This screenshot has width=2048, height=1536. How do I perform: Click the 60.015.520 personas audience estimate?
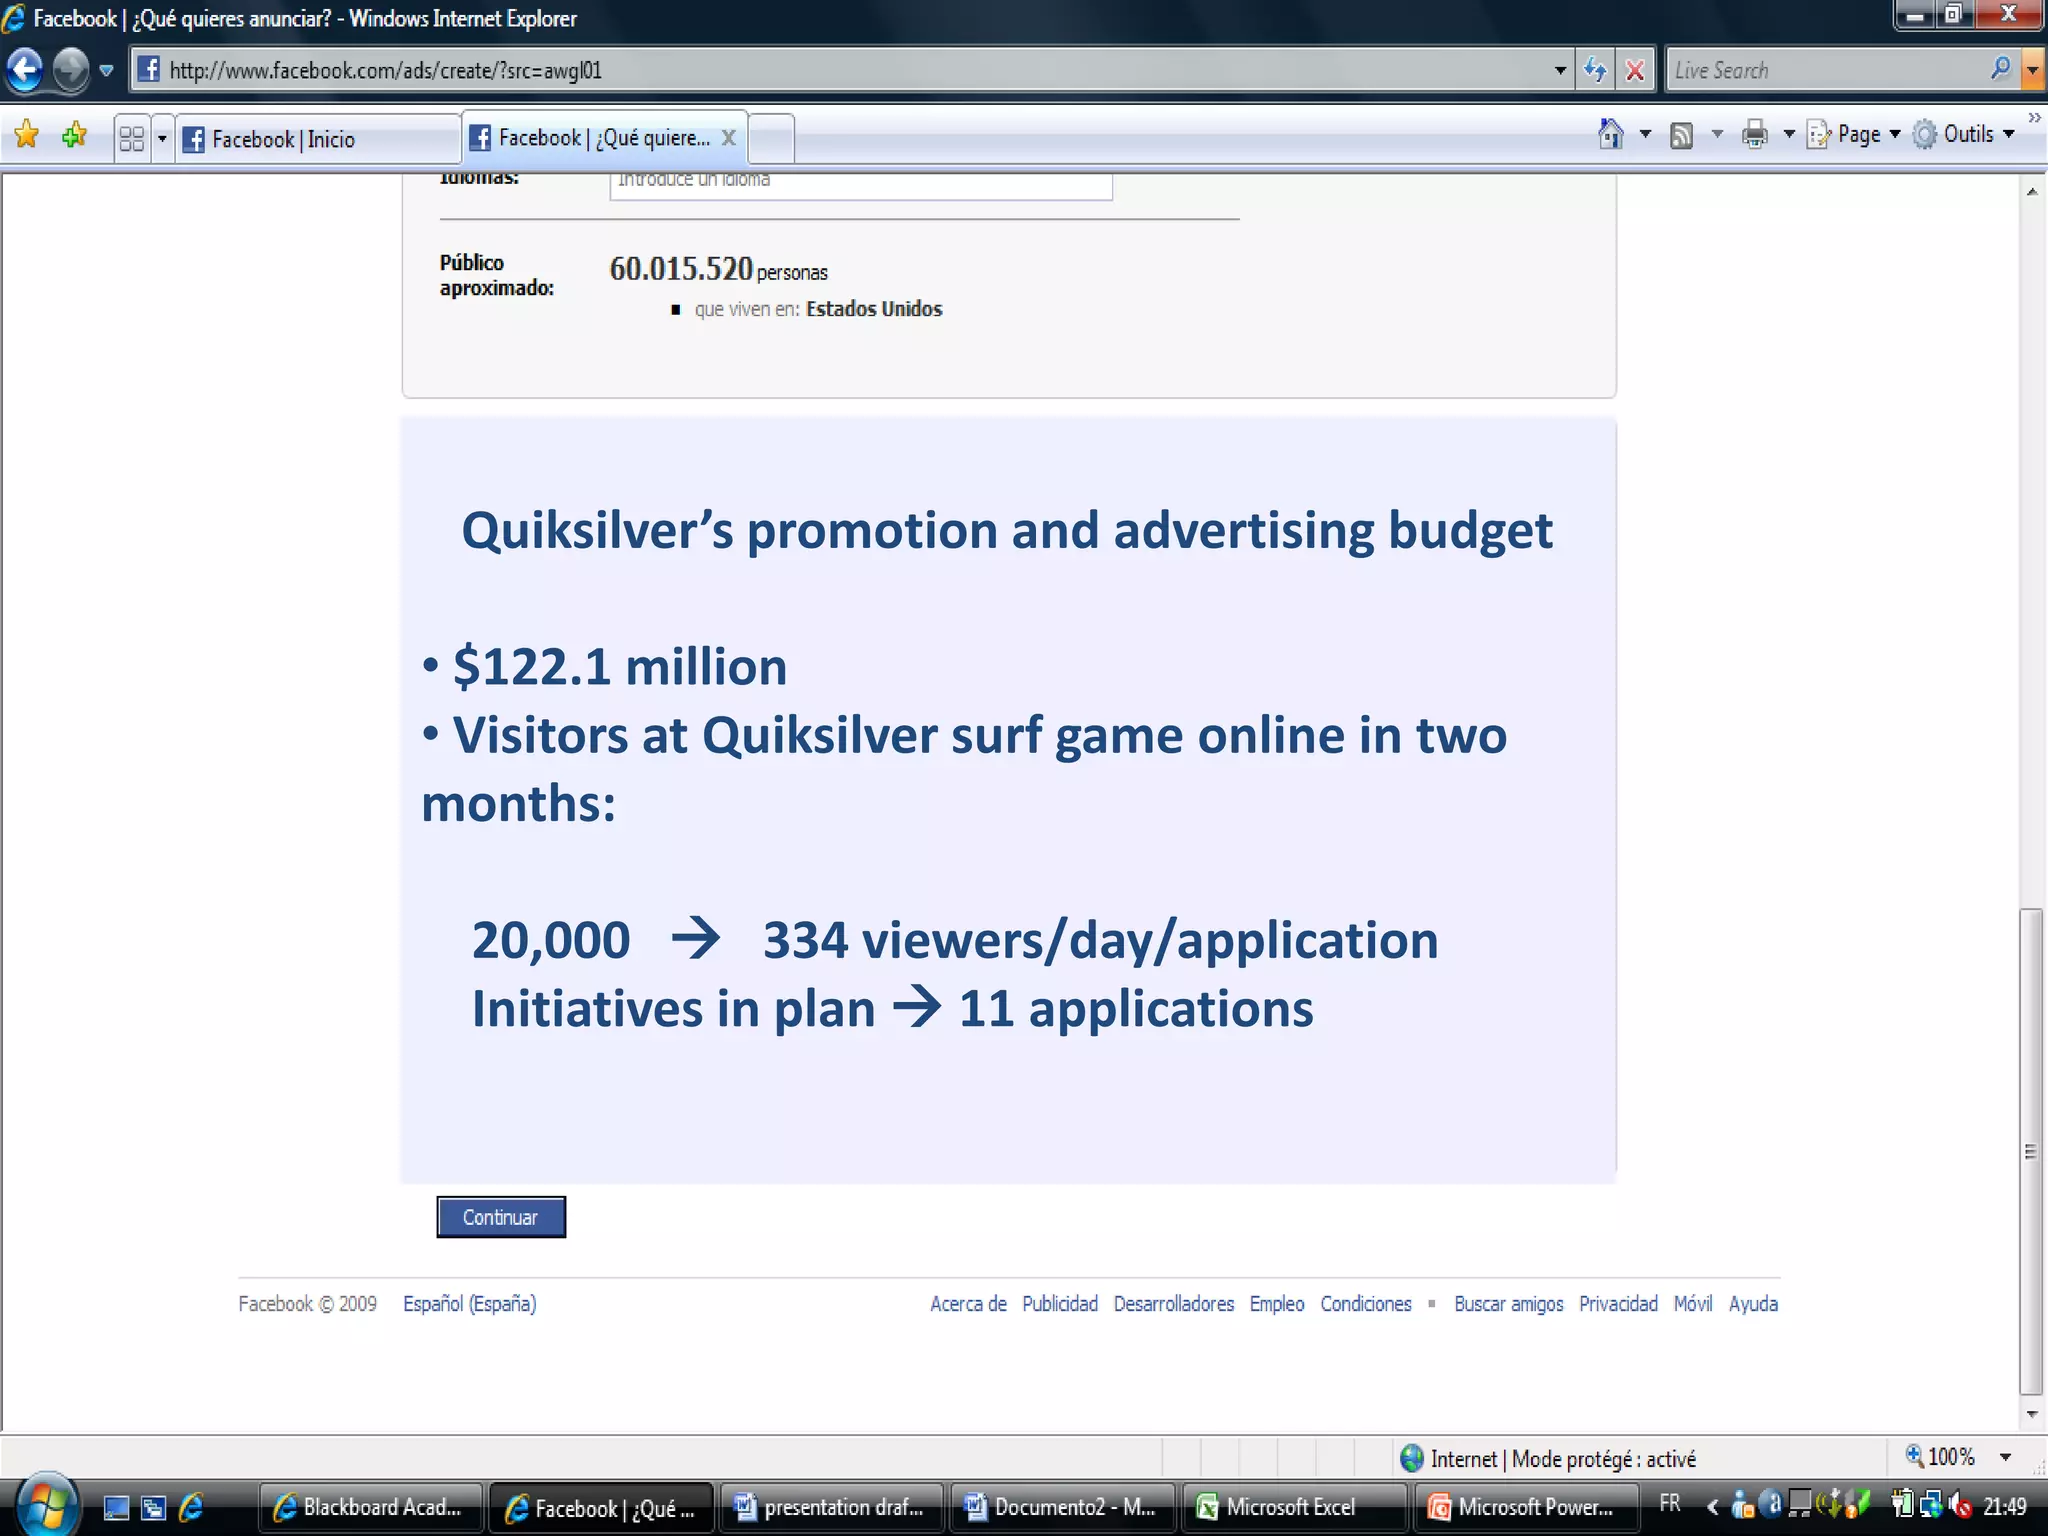point(719,269)
